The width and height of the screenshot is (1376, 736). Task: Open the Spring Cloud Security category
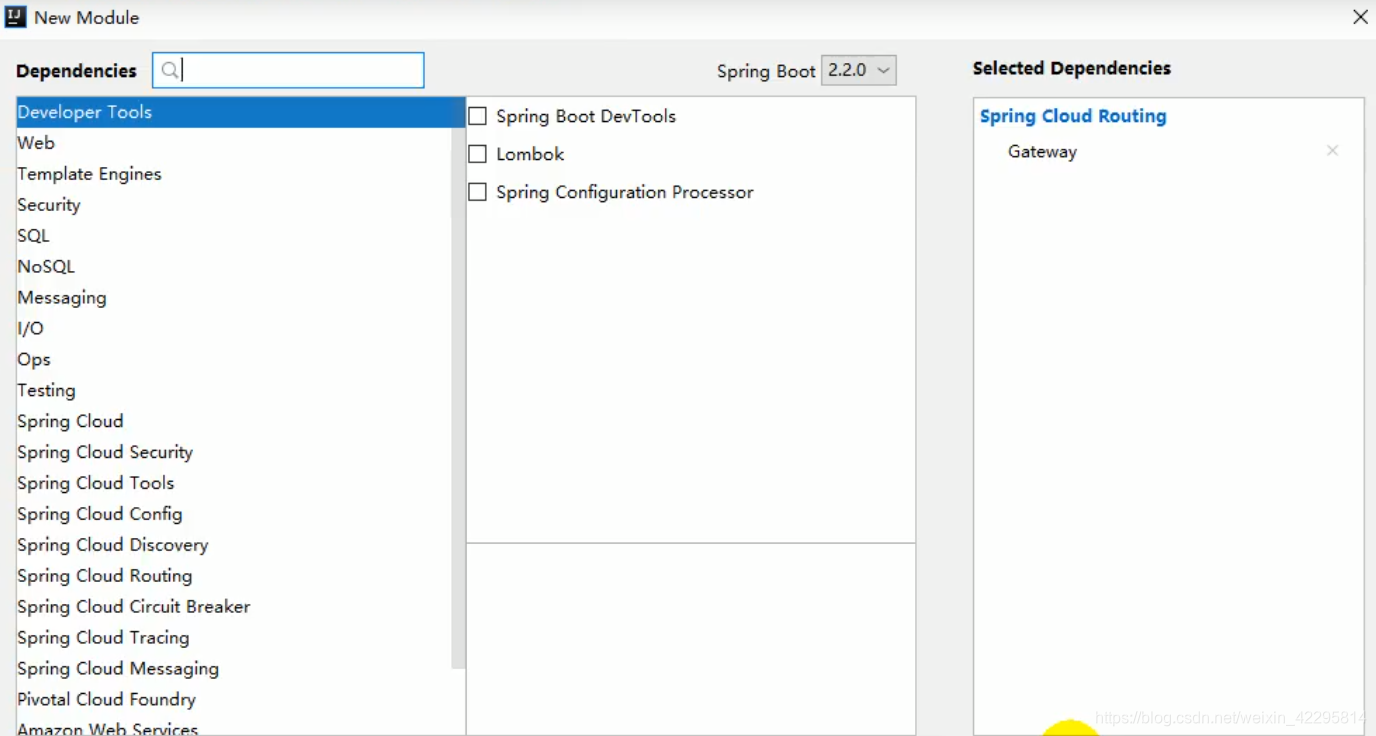tap(234, 453)
